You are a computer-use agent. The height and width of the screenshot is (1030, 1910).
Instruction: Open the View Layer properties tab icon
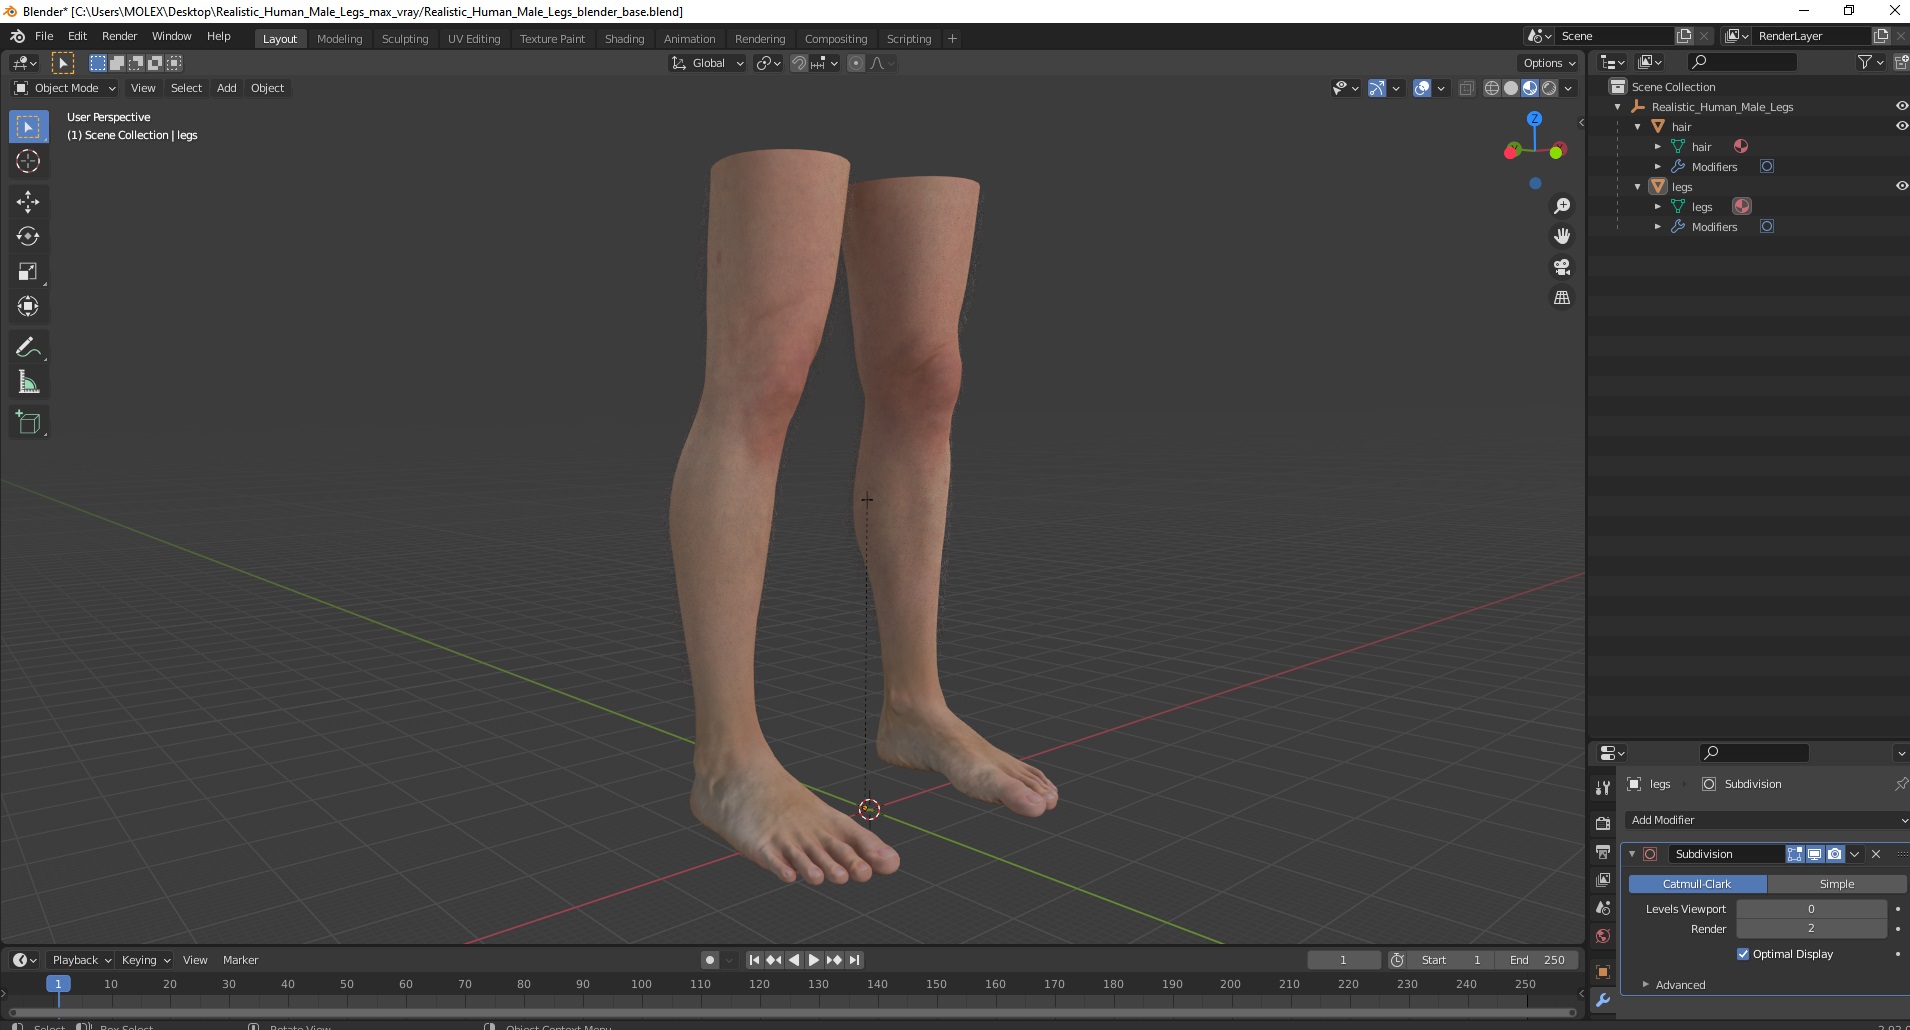tap(1603, 880)
